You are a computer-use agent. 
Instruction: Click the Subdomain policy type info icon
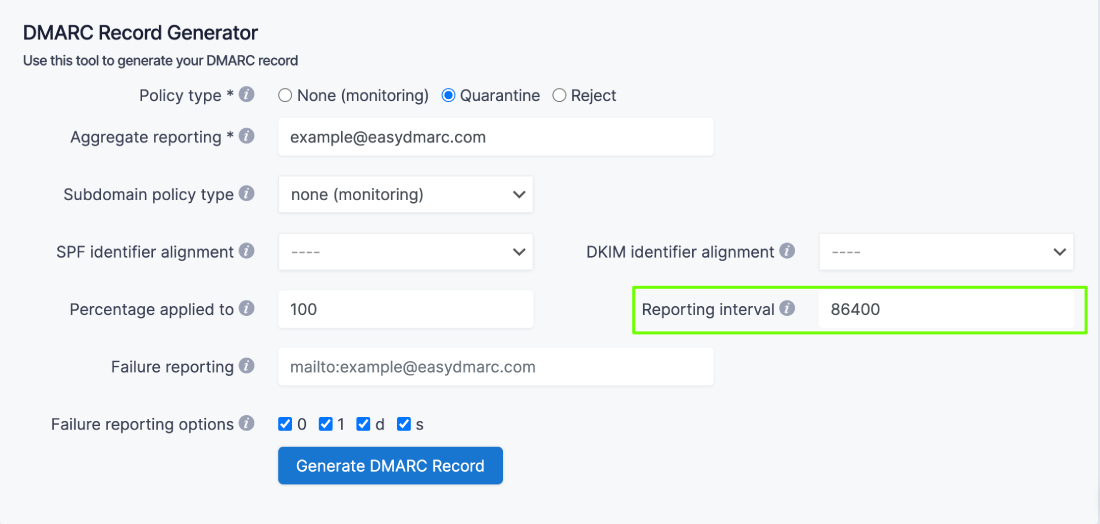[246, 194]
